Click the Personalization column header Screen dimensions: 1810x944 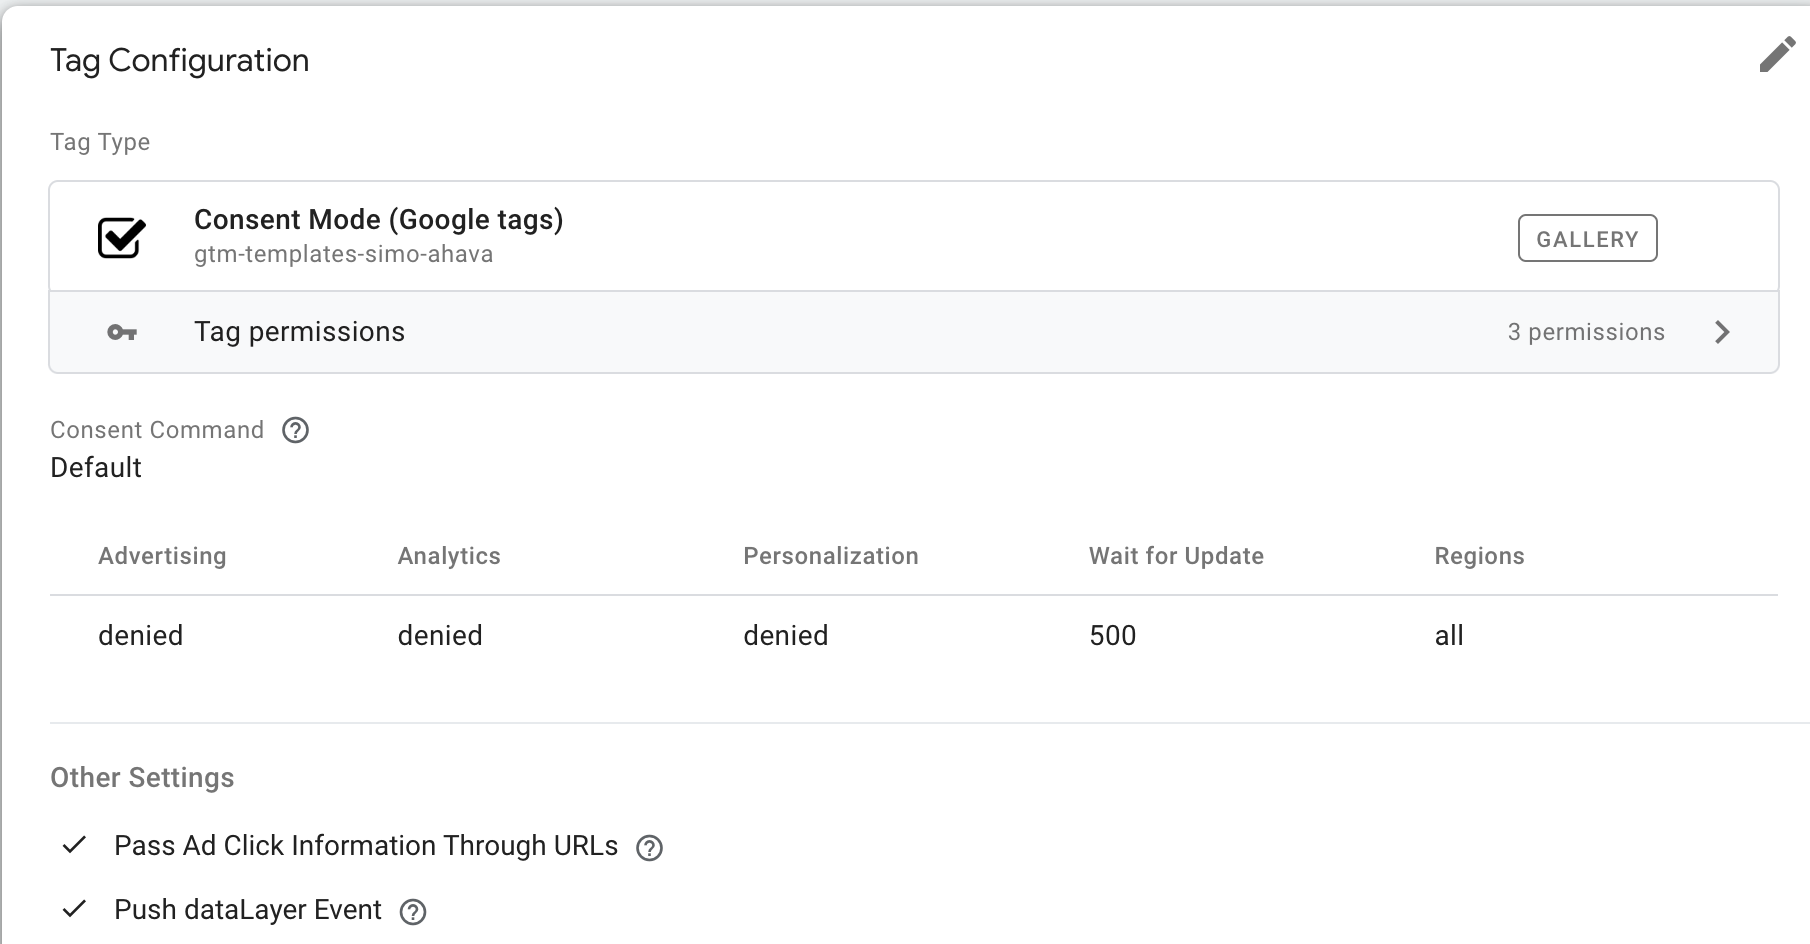tap(830, 556)
